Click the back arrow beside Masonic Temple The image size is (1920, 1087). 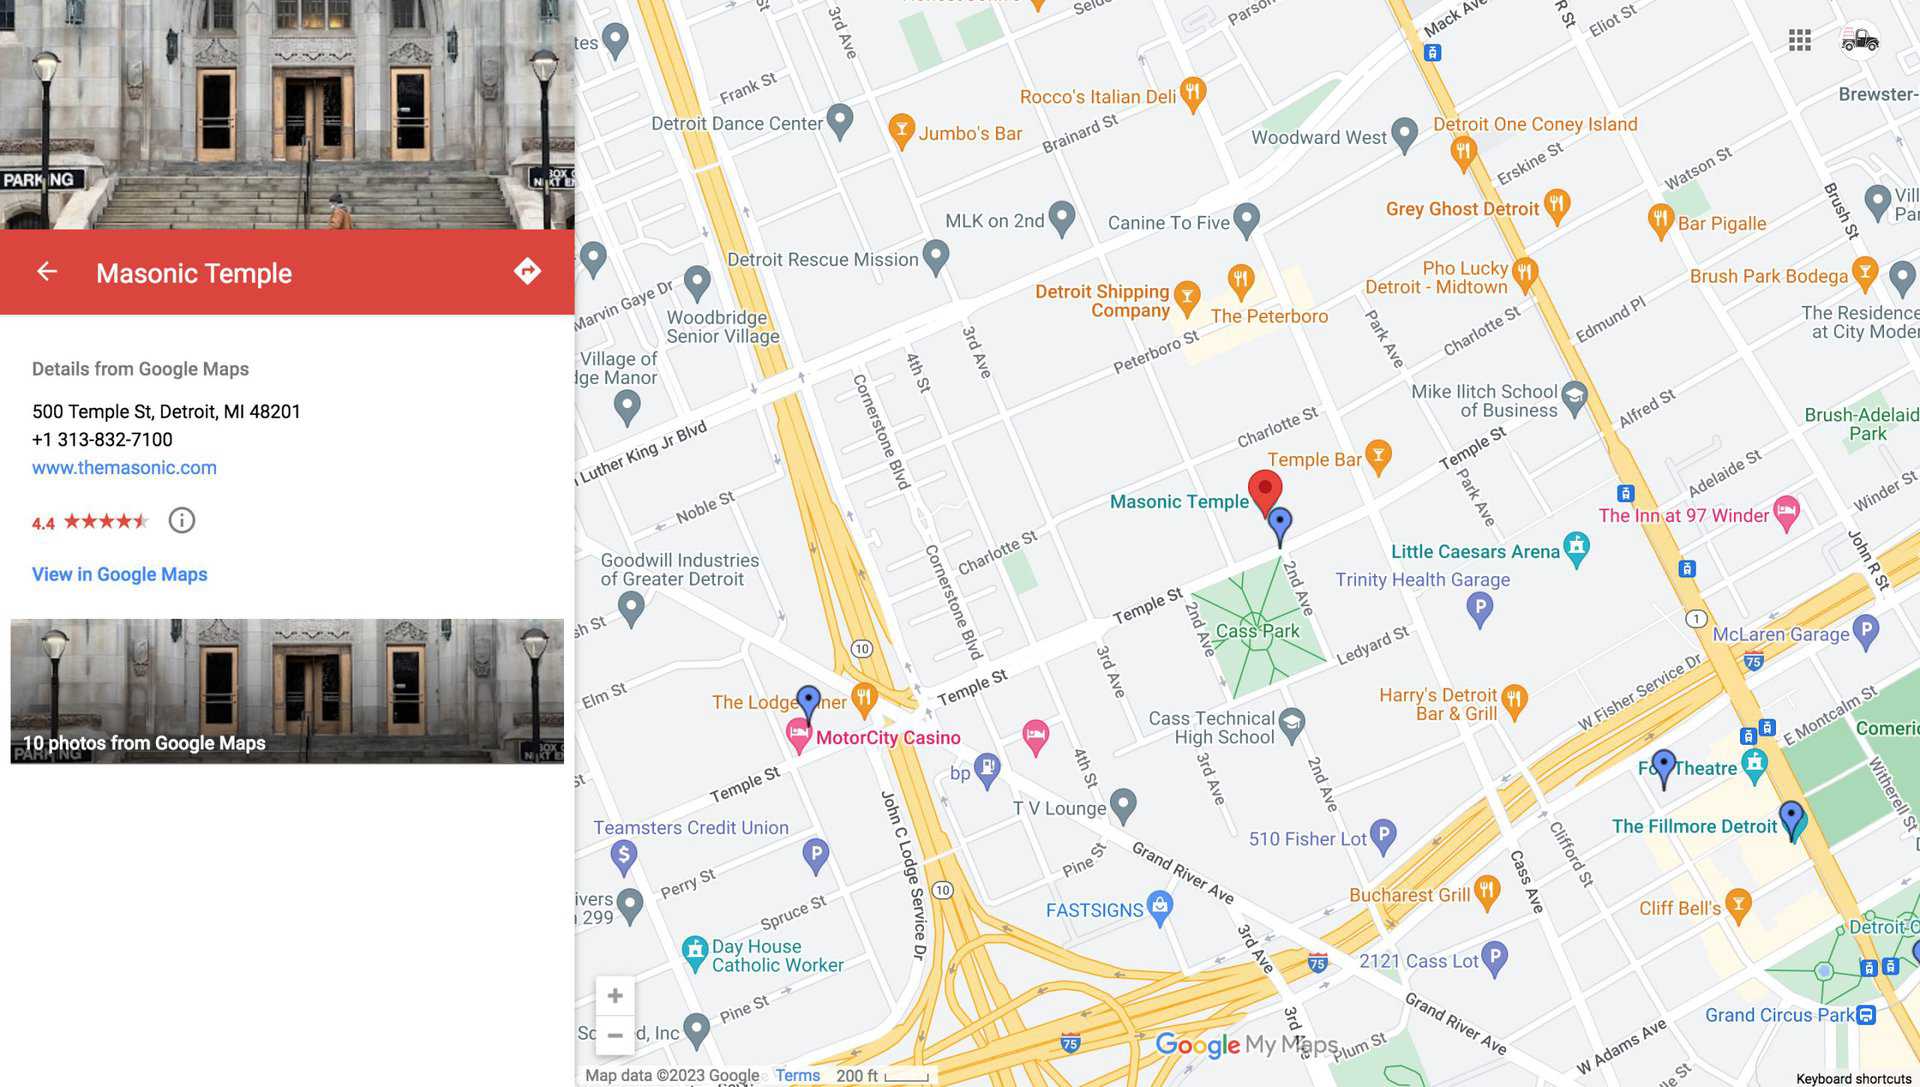47,271
